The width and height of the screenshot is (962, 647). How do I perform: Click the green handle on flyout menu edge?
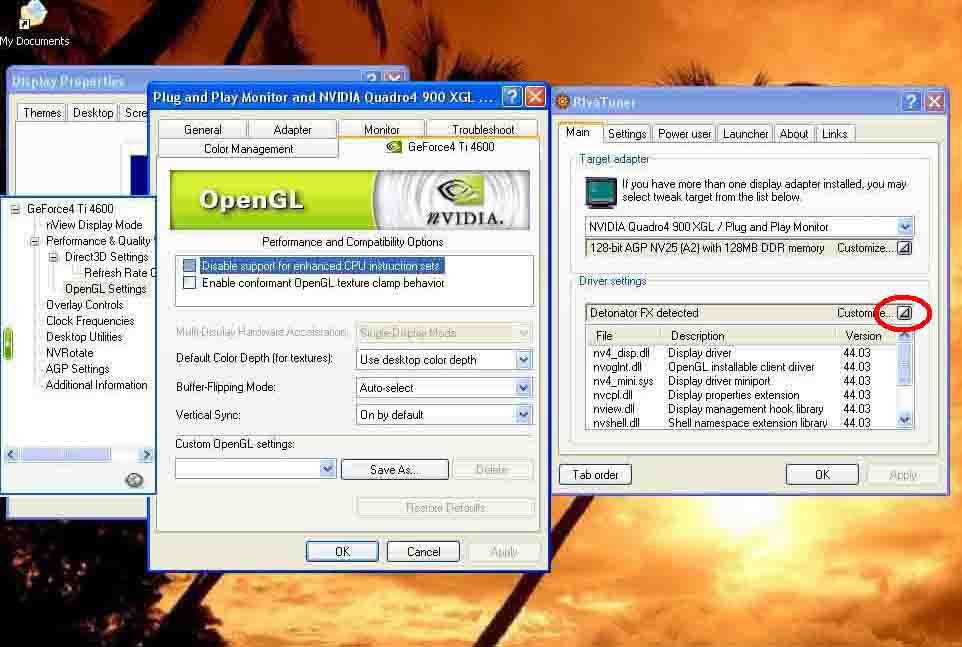pyautogui.click(x=7, y=343)
